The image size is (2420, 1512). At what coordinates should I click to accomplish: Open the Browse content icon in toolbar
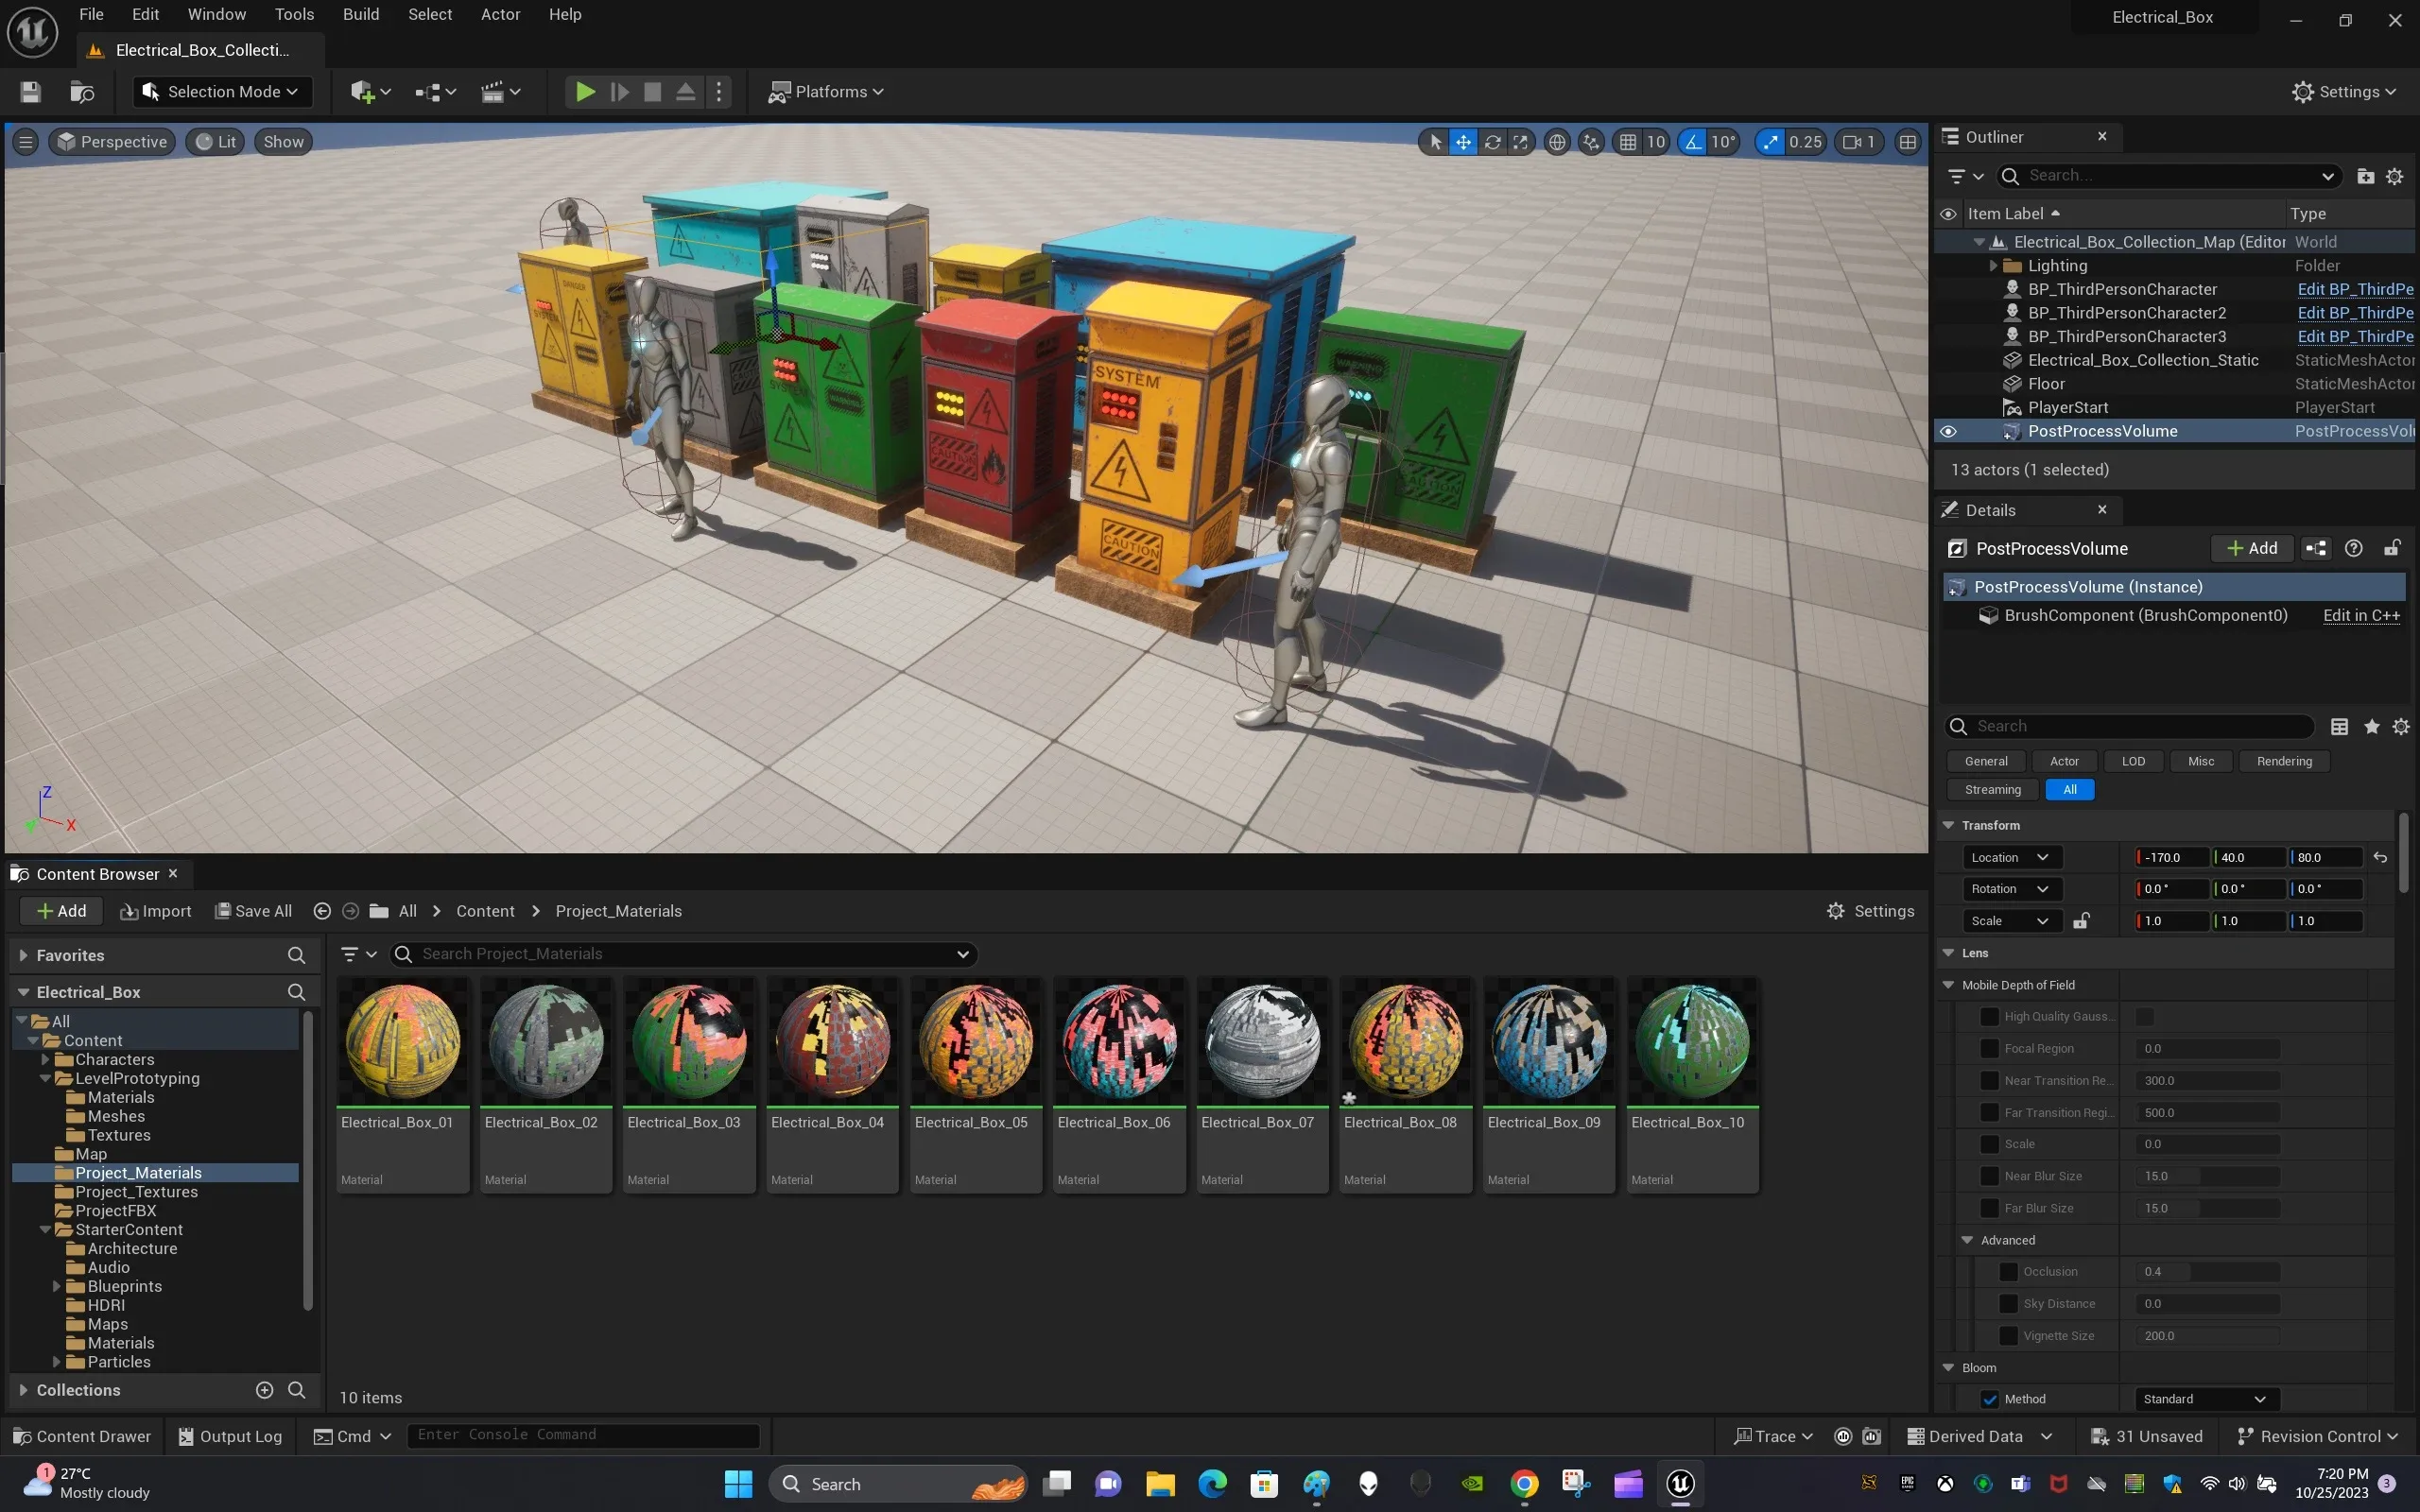82,92
